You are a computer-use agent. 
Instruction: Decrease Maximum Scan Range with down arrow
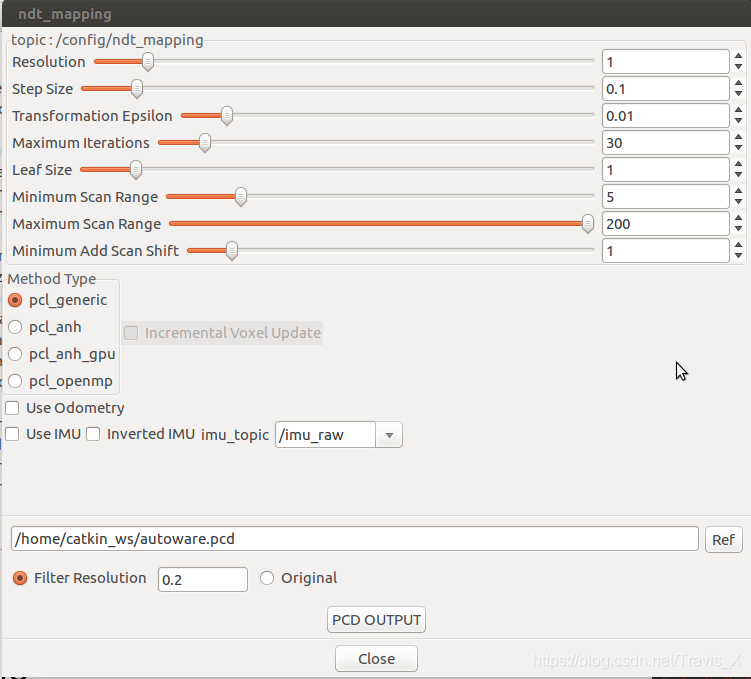[x=739, y=228]
